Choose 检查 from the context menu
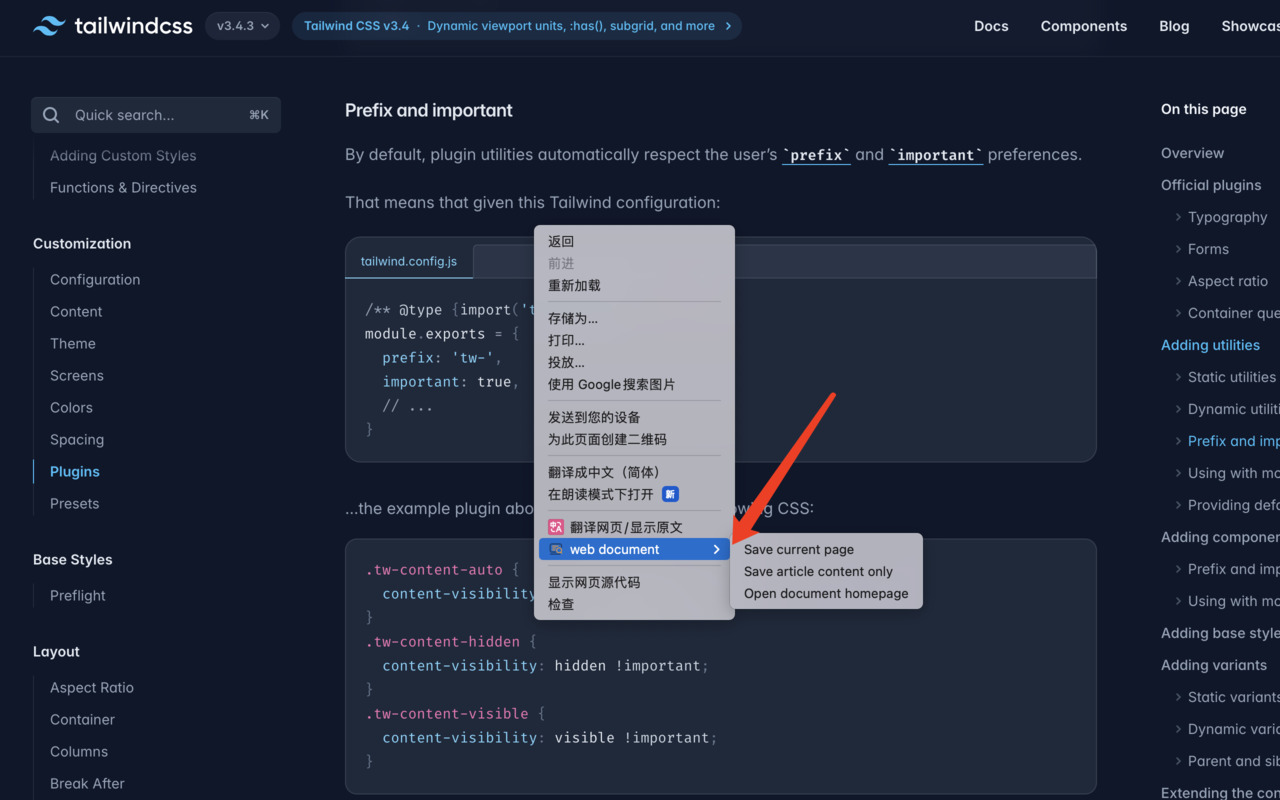Screen dimensions: 1280x800 pos(634,604)
